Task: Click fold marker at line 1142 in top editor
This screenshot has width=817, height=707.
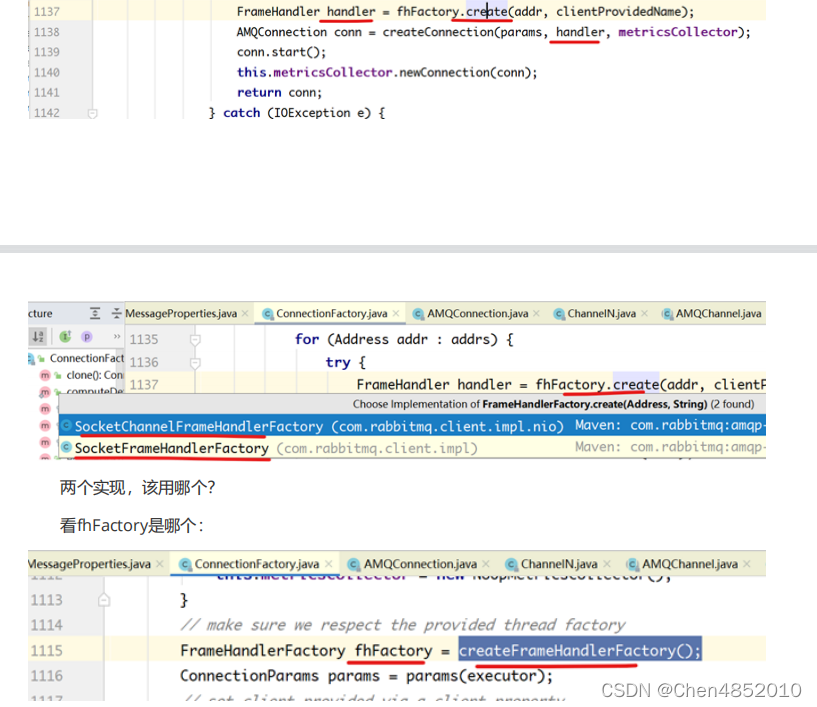Action: (93, 113)
